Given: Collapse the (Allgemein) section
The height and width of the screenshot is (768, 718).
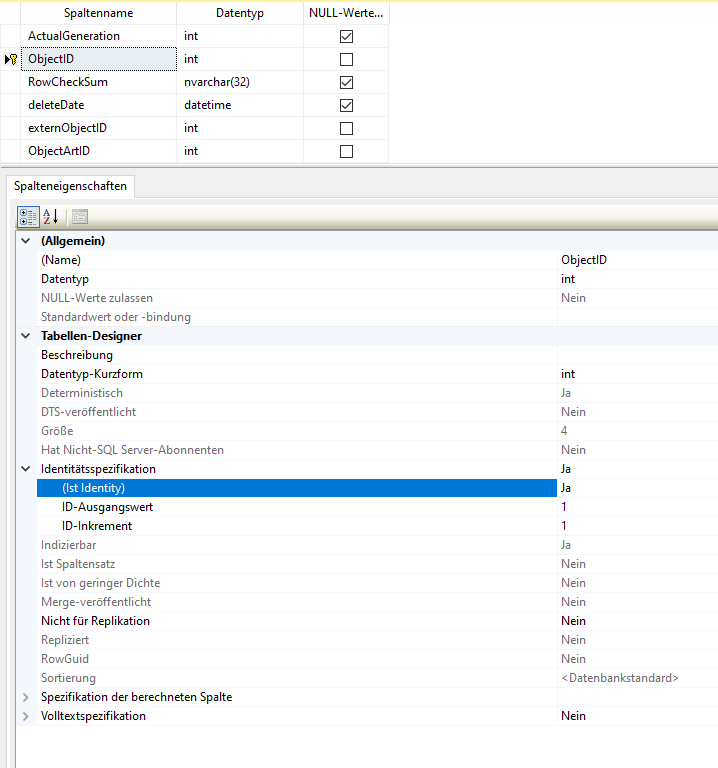Looking at the screenshot, I should [x=26, y=241].
